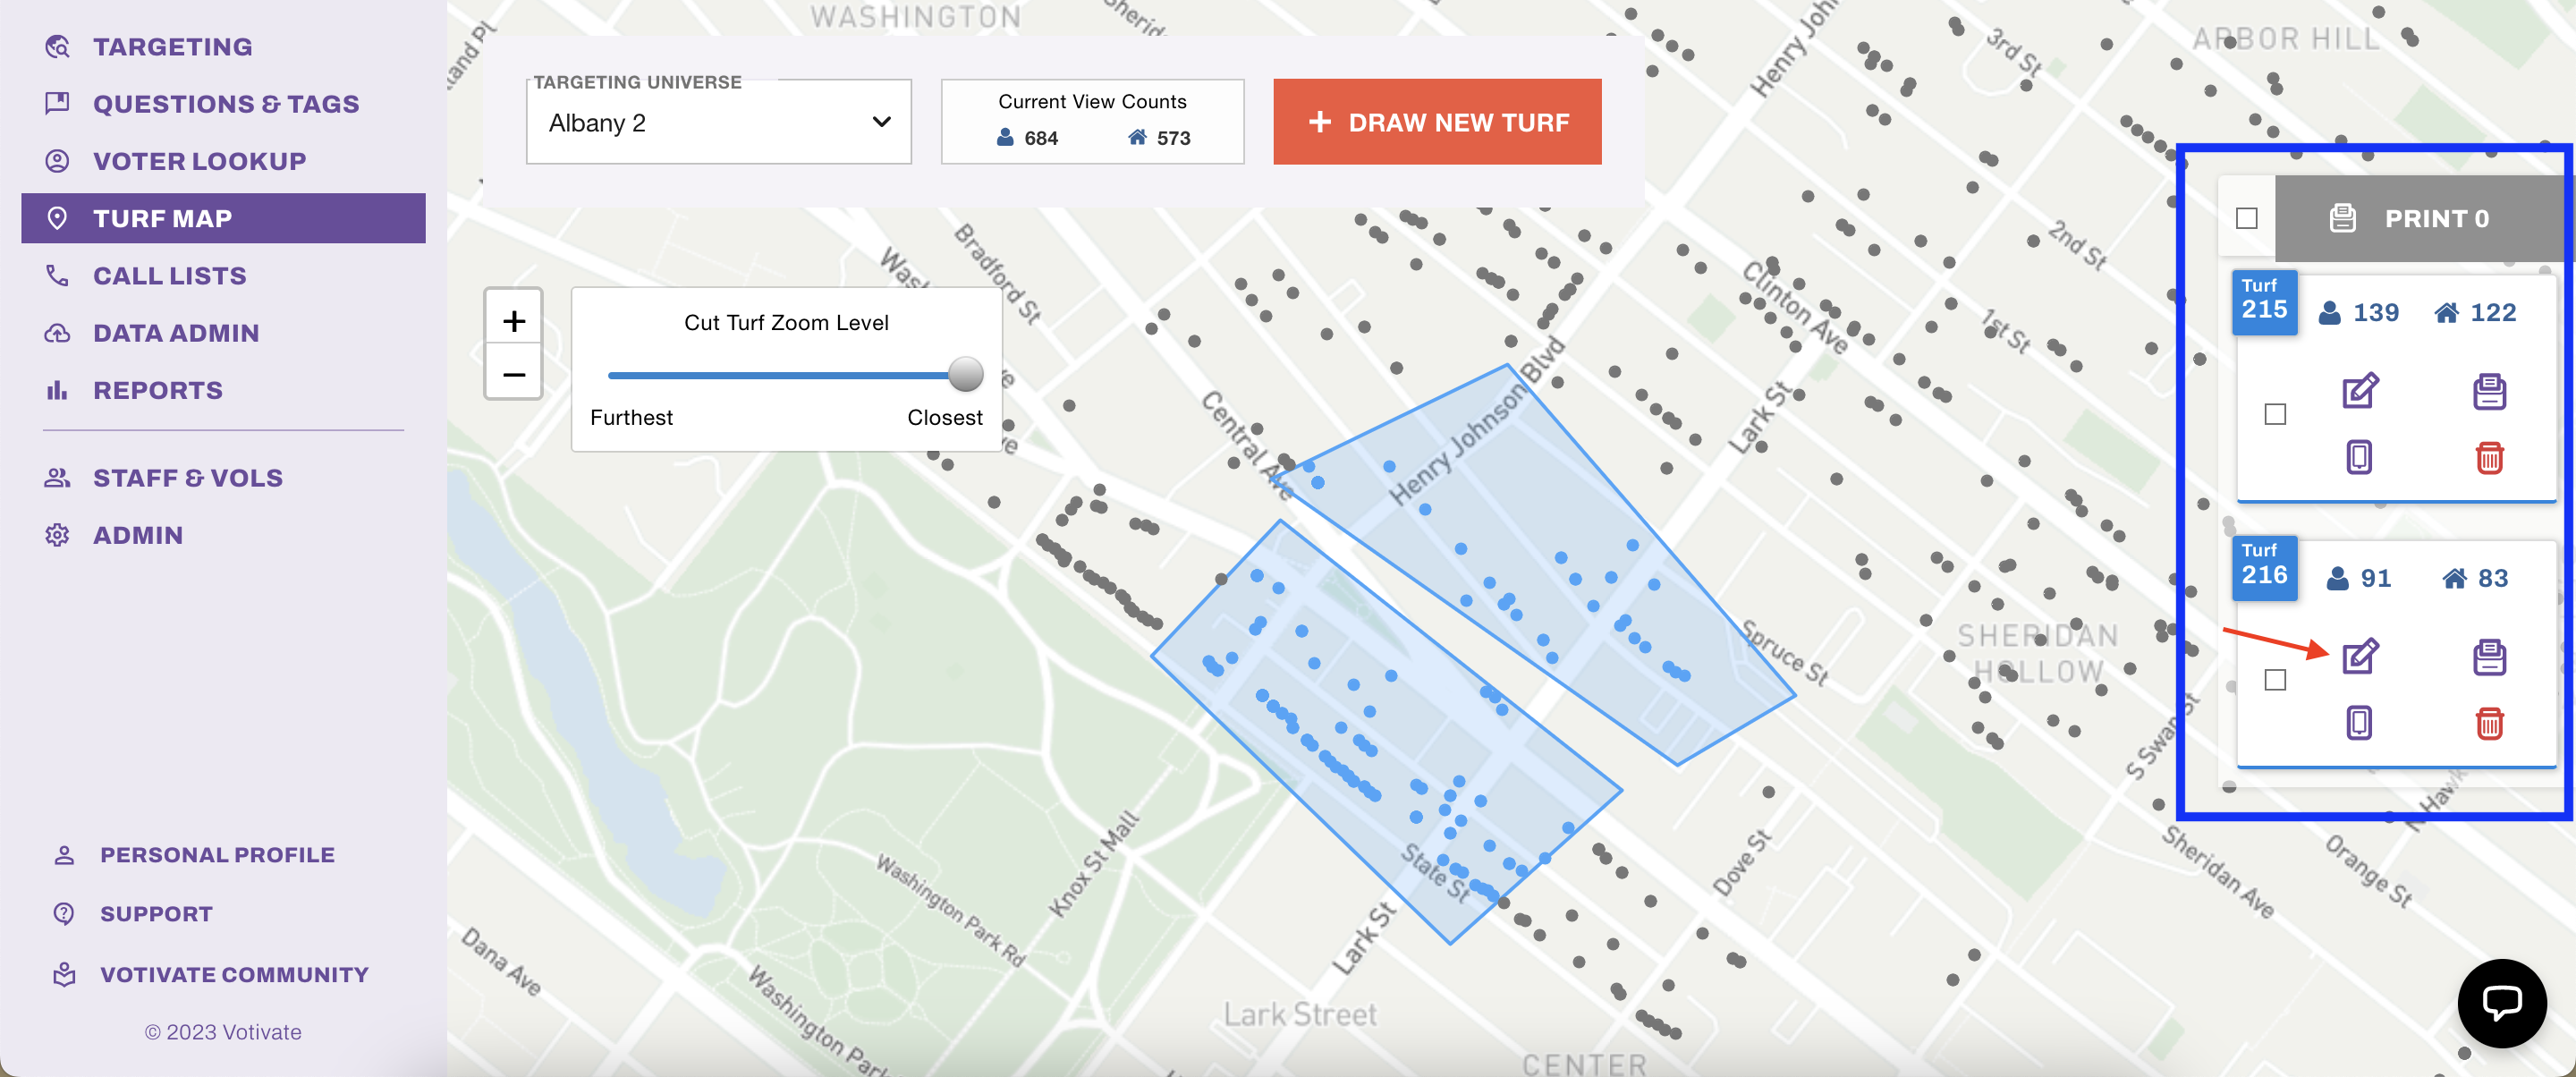
Task: Delete Turf 216 with the trash icon
Action: pyautogui.click(x=2489, y=723)
